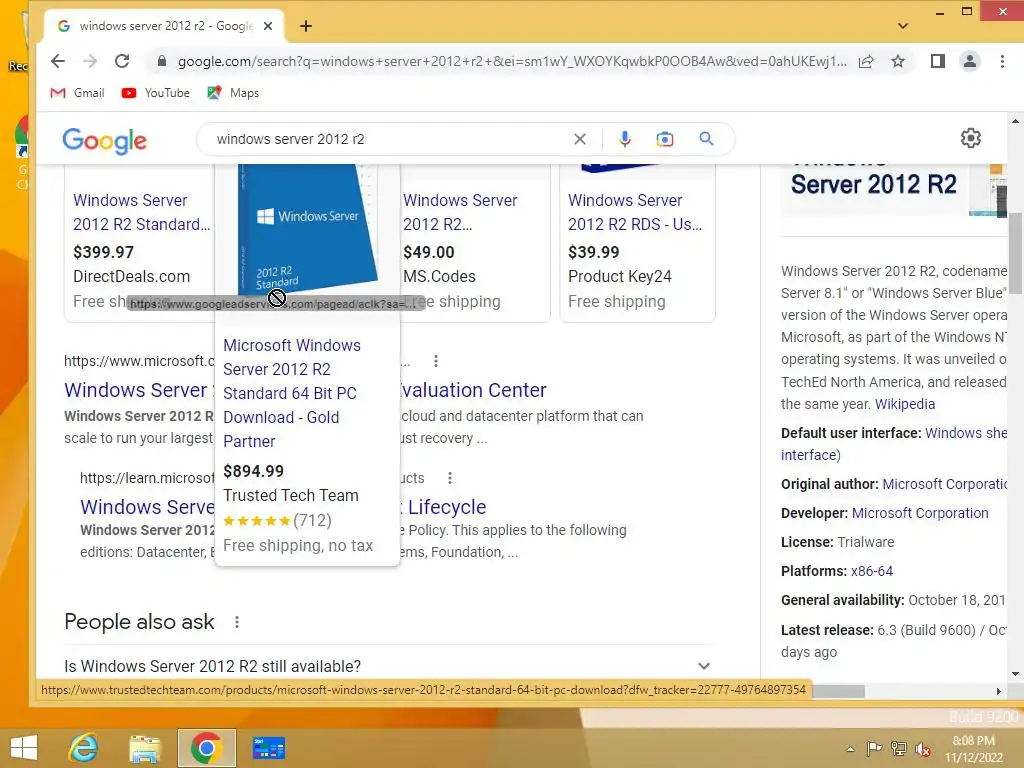Reload the current page

122,61
